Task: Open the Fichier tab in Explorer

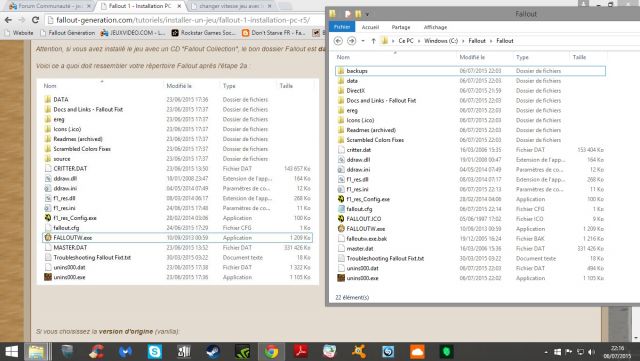Action: pyautogui.click(x=342, y=27)
